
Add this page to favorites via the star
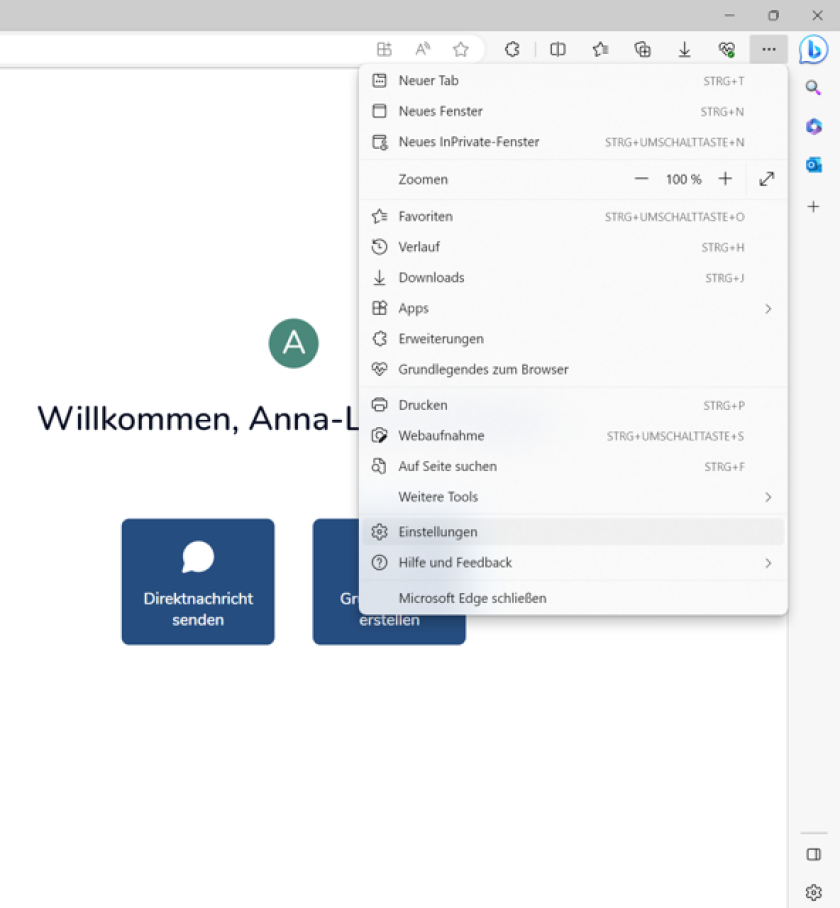(460, 48)
